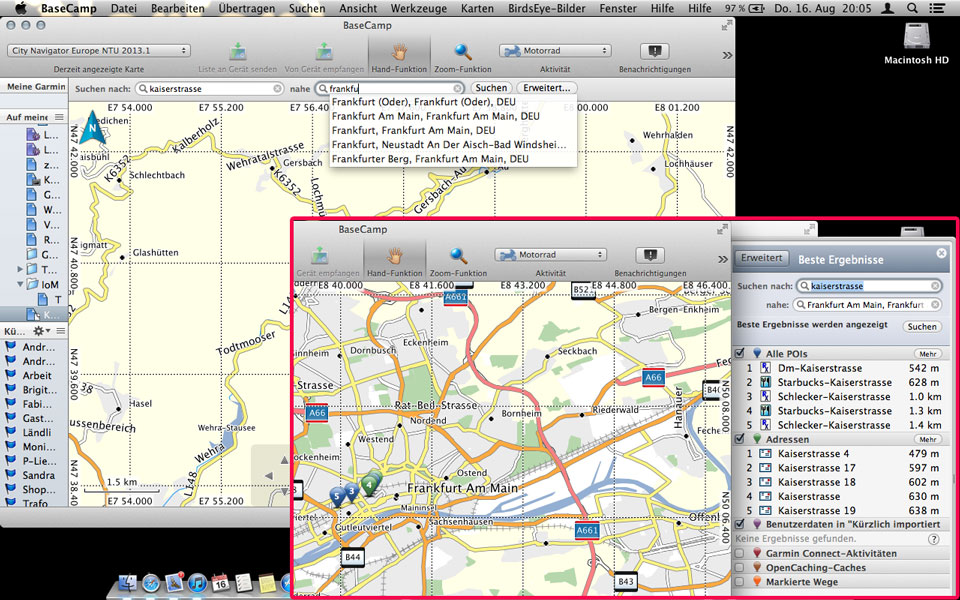This screenshot has width=960, height=600.
Task: Click the Suchen button in the main search bar
Action: click(491, 88)
